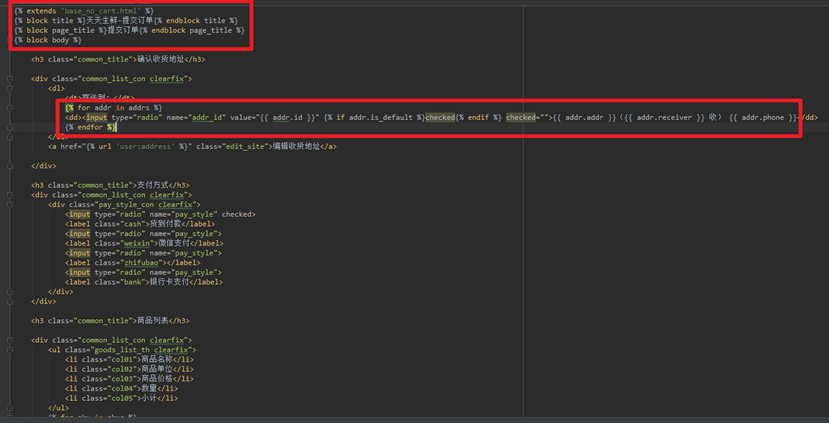The height and width of the screenshot is (423, 829).
Task: Click the 编辑收货地址 anchor line
Action: tap(192, 146)
